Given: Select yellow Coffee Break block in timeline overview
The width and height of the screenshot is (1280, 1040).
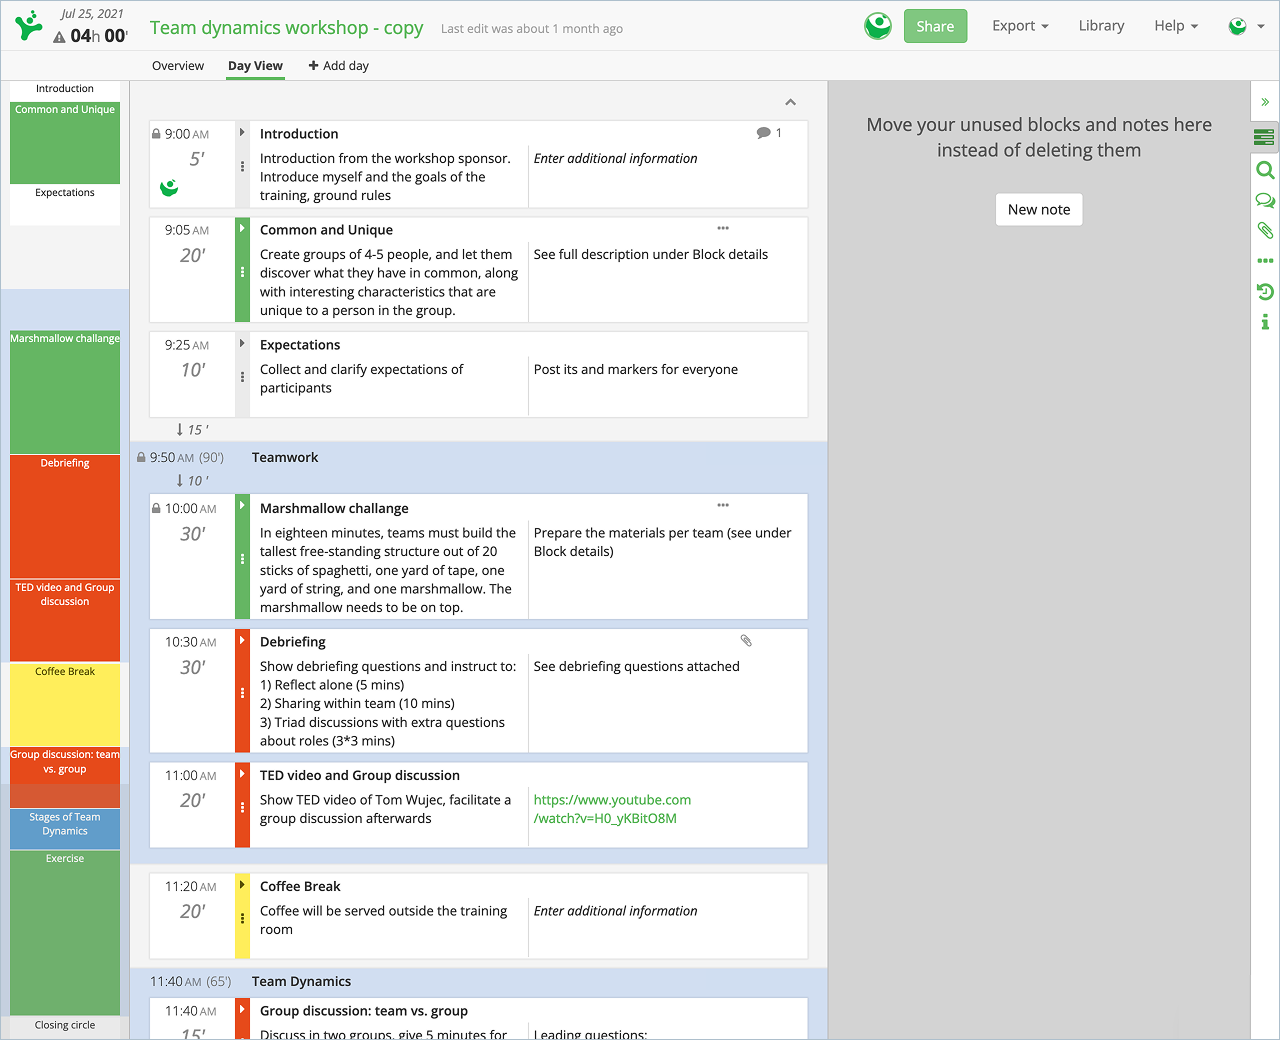Looking at the screenshot, I should pyautogui.click(x=65, y=705).
